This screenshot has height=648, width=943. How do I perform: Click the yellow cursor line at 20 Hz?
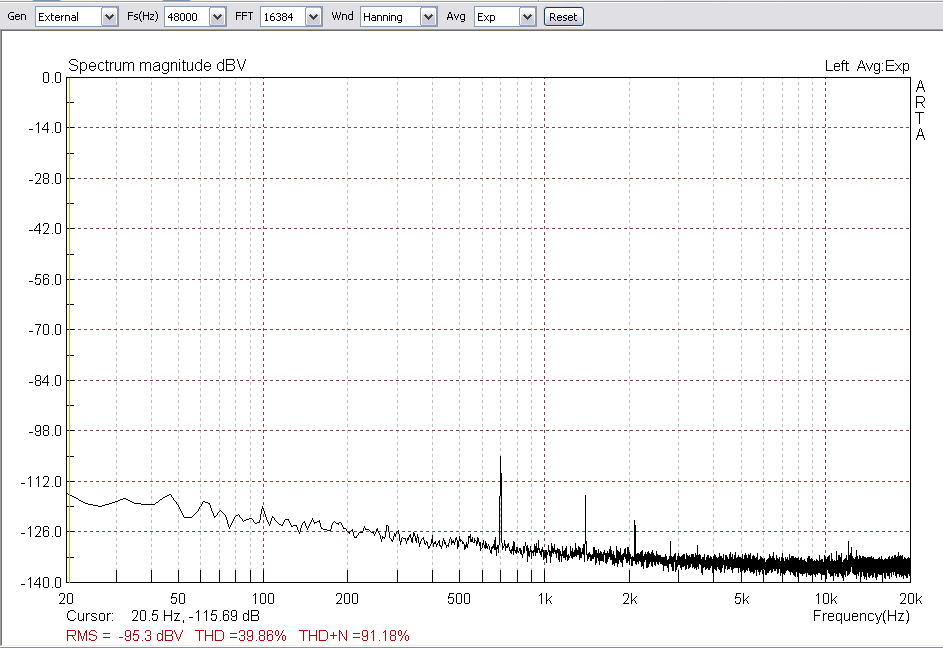tap(69, 330)
